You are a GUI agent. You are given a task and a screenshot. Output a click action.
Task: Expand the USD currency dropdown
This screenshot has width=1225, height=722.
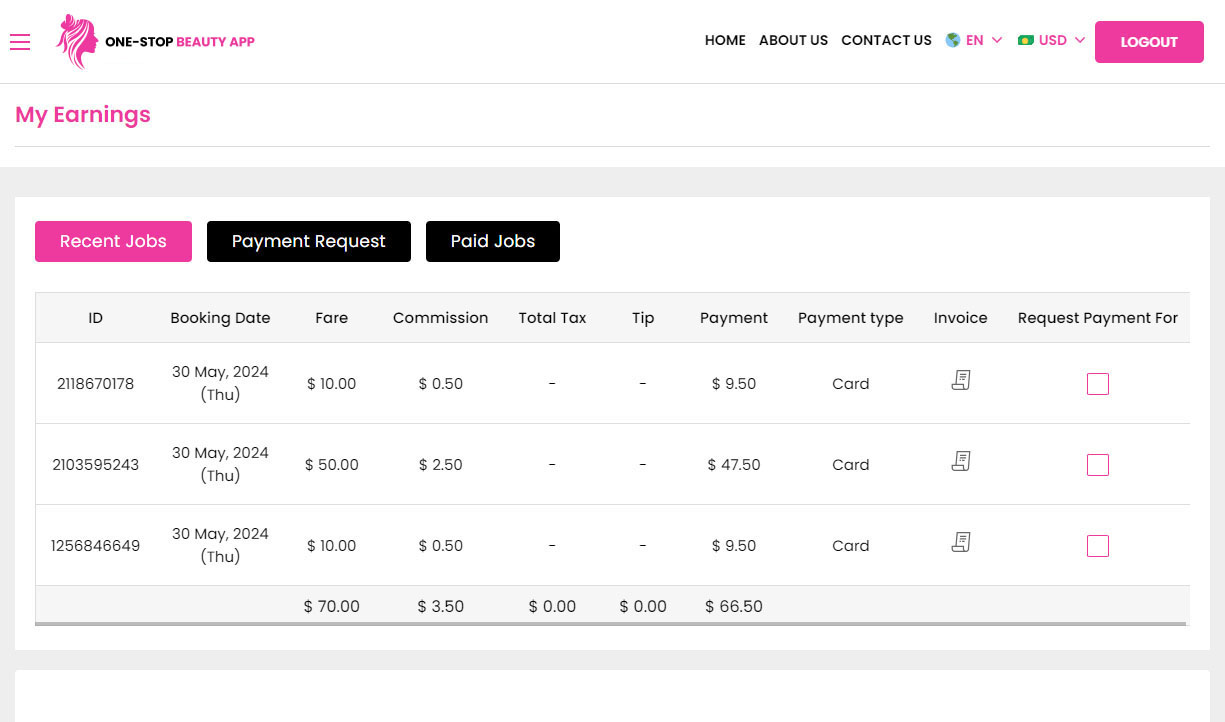click(1052, 40)
